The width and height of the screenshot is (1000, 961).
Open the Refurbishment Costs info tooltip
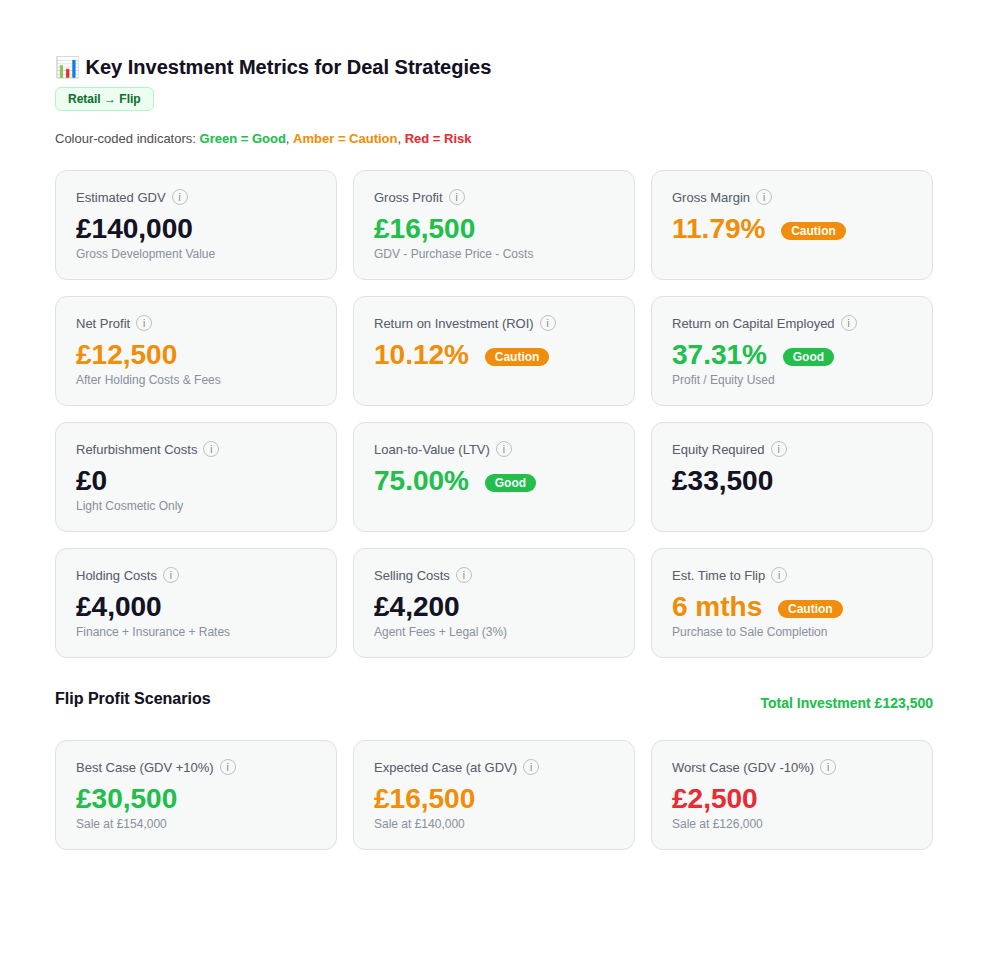pos(211,449)
